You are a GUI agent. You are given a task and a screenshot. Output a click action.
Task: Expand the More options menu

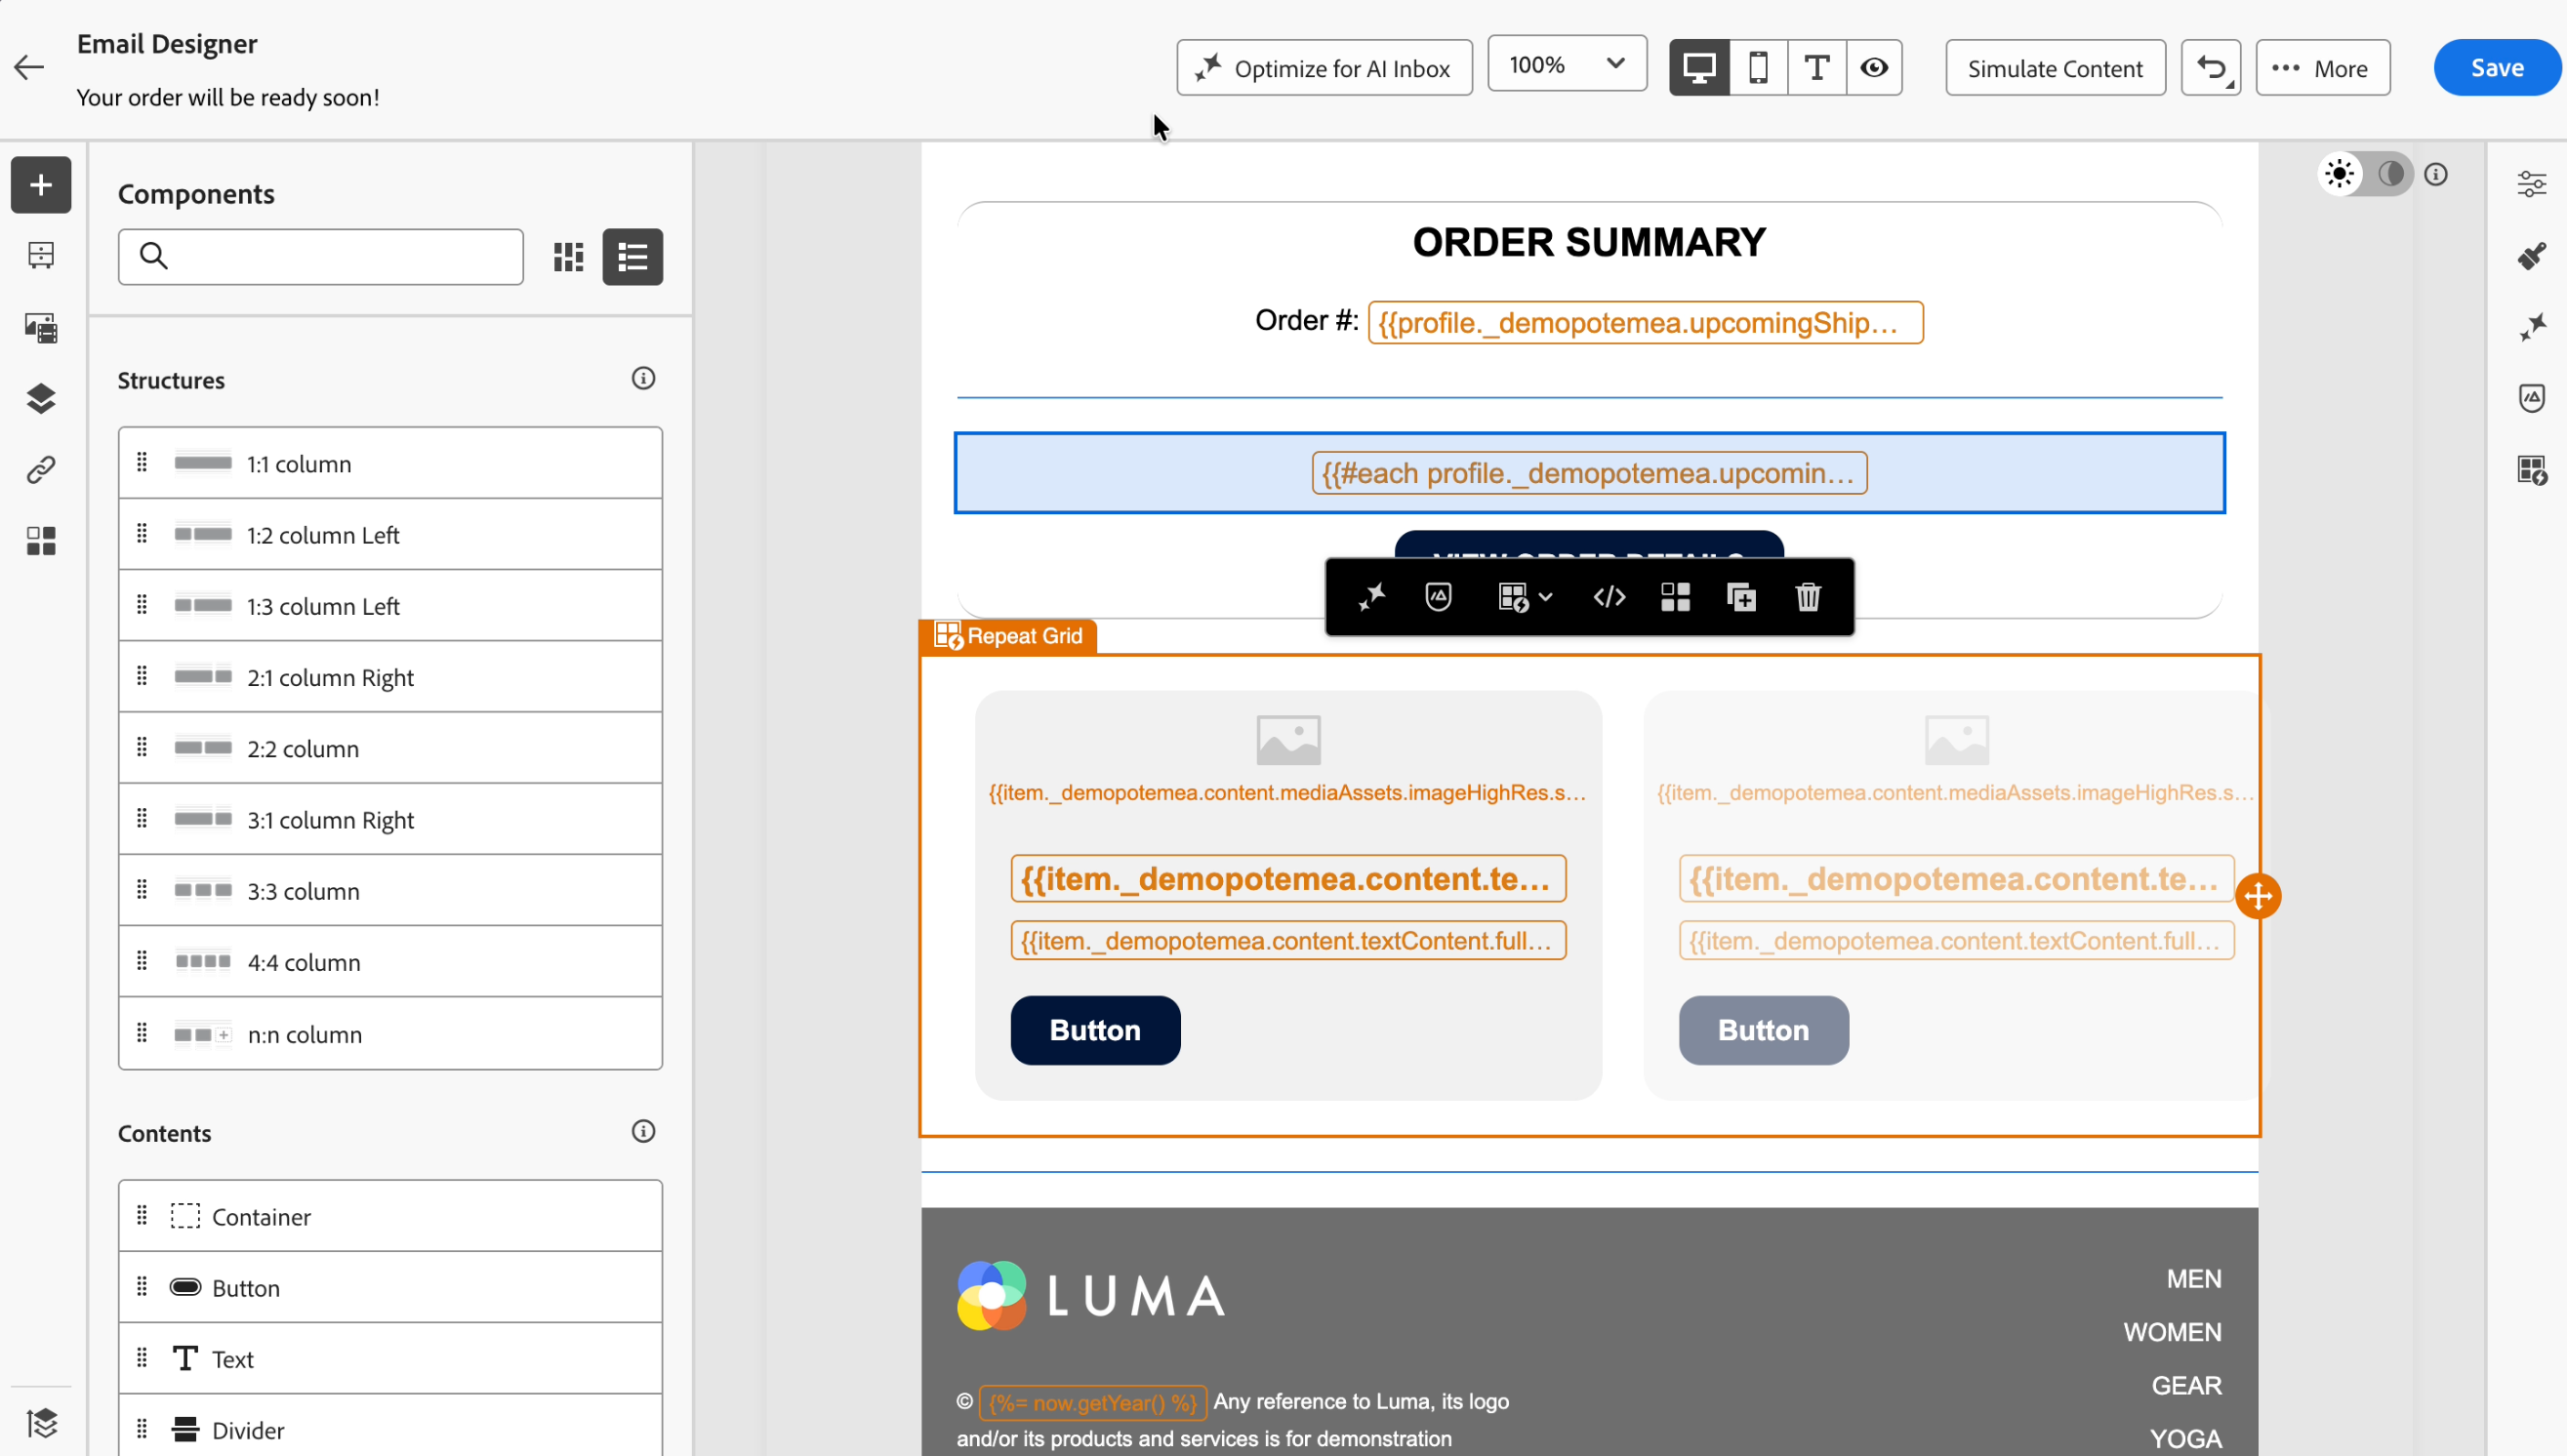point(2322,68)
